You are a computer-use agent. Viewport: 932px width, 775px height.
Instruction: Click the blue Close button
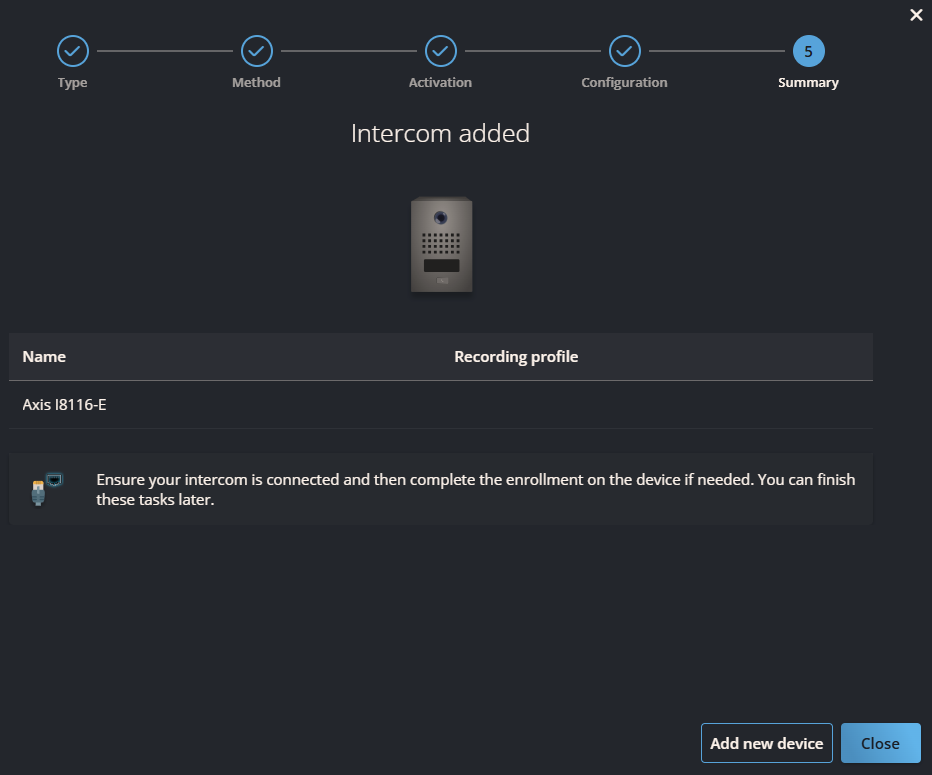tap(880, 743)
